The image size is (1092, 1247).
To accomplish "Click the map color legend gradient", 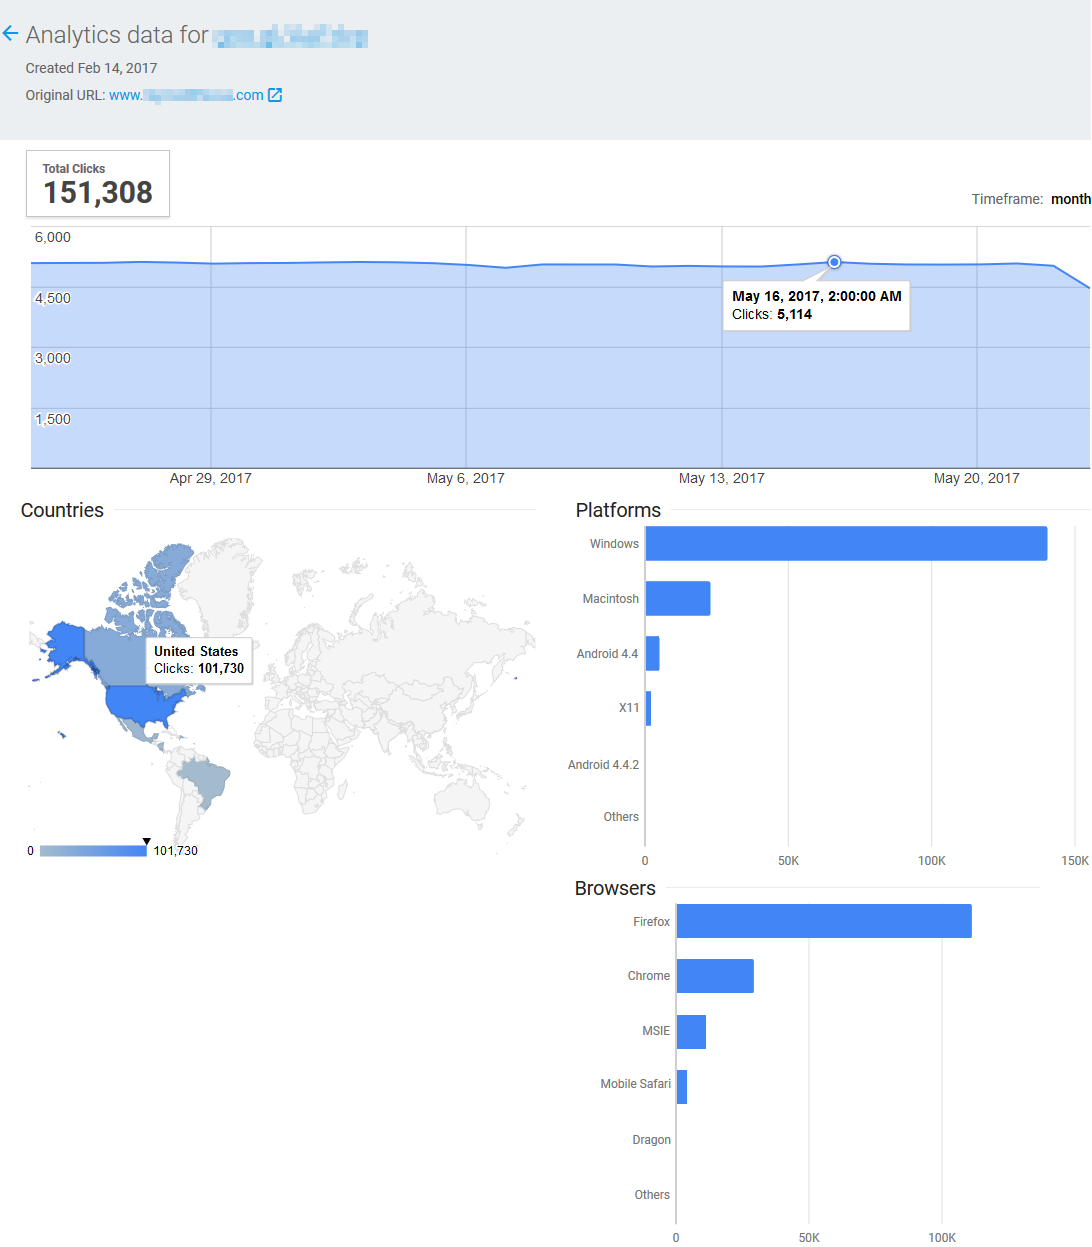I will click(x=93, y=851).
